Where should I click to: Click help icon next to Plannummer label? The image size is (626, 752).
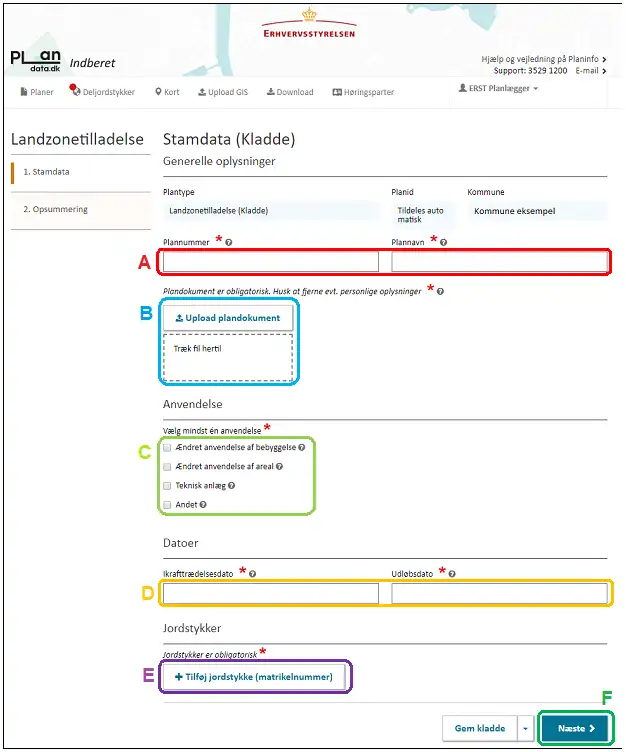[229, 242]
